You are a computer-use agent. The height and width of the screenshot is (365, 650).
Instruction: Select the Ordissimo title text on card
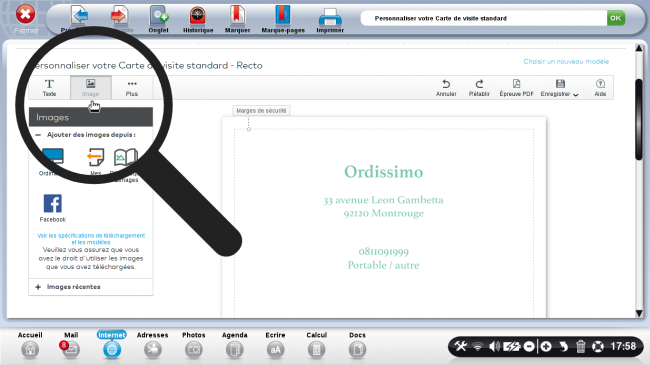tap(383, 172)
